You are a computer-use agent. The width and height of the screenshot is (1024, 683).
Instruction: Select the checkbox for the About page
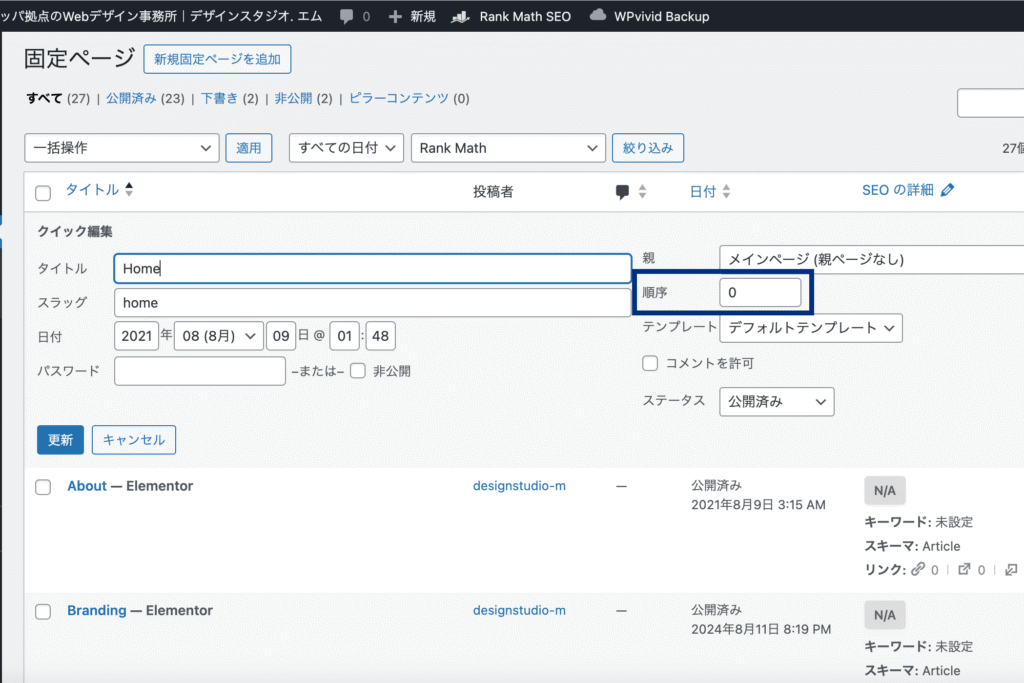43,487
